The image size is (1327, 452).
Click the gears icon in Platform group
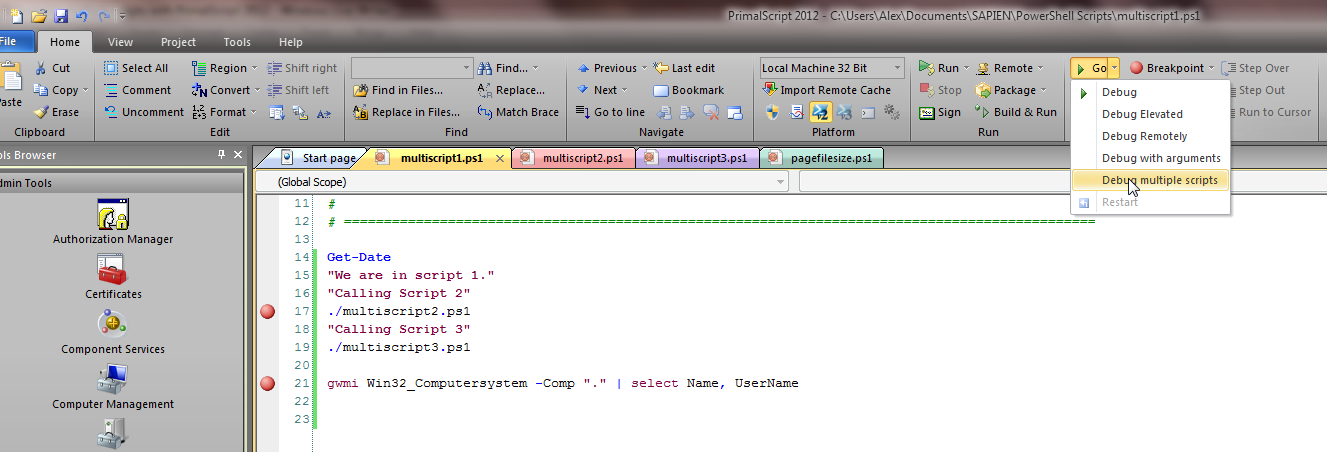[891, 112]
